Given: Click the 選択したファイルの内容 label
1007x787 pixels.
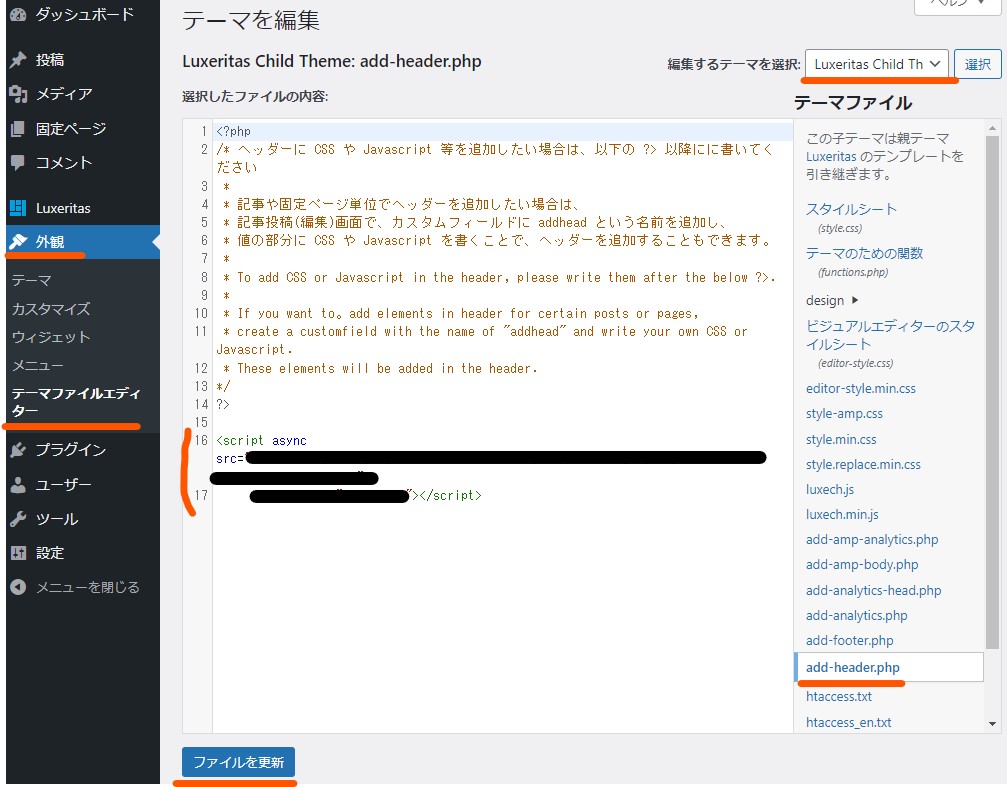Looking at the screenshot, I should pyautogui.click(x=255, y=96).
